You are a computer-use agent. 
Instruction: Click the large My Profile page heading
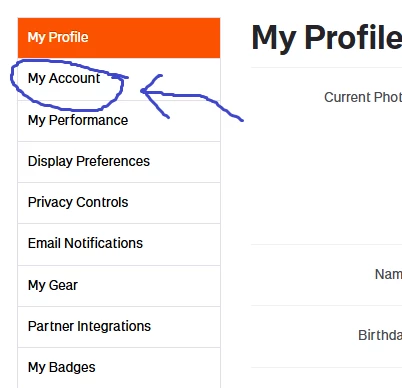[x=327, y=38]
